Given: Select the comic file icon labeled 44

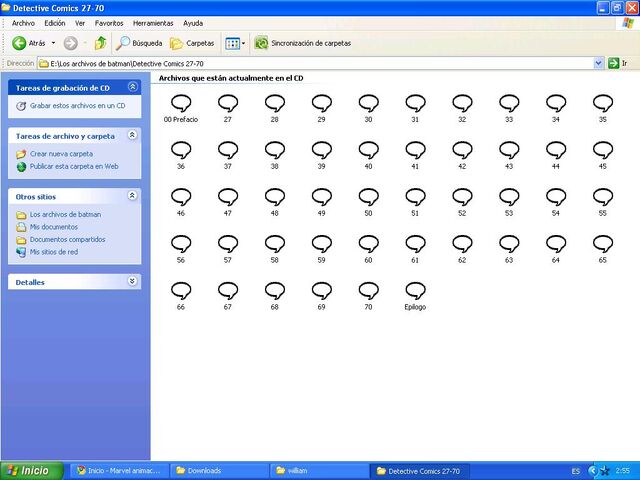Looking at the screenshot, I should pyautogui.click(x=556, y=150).
